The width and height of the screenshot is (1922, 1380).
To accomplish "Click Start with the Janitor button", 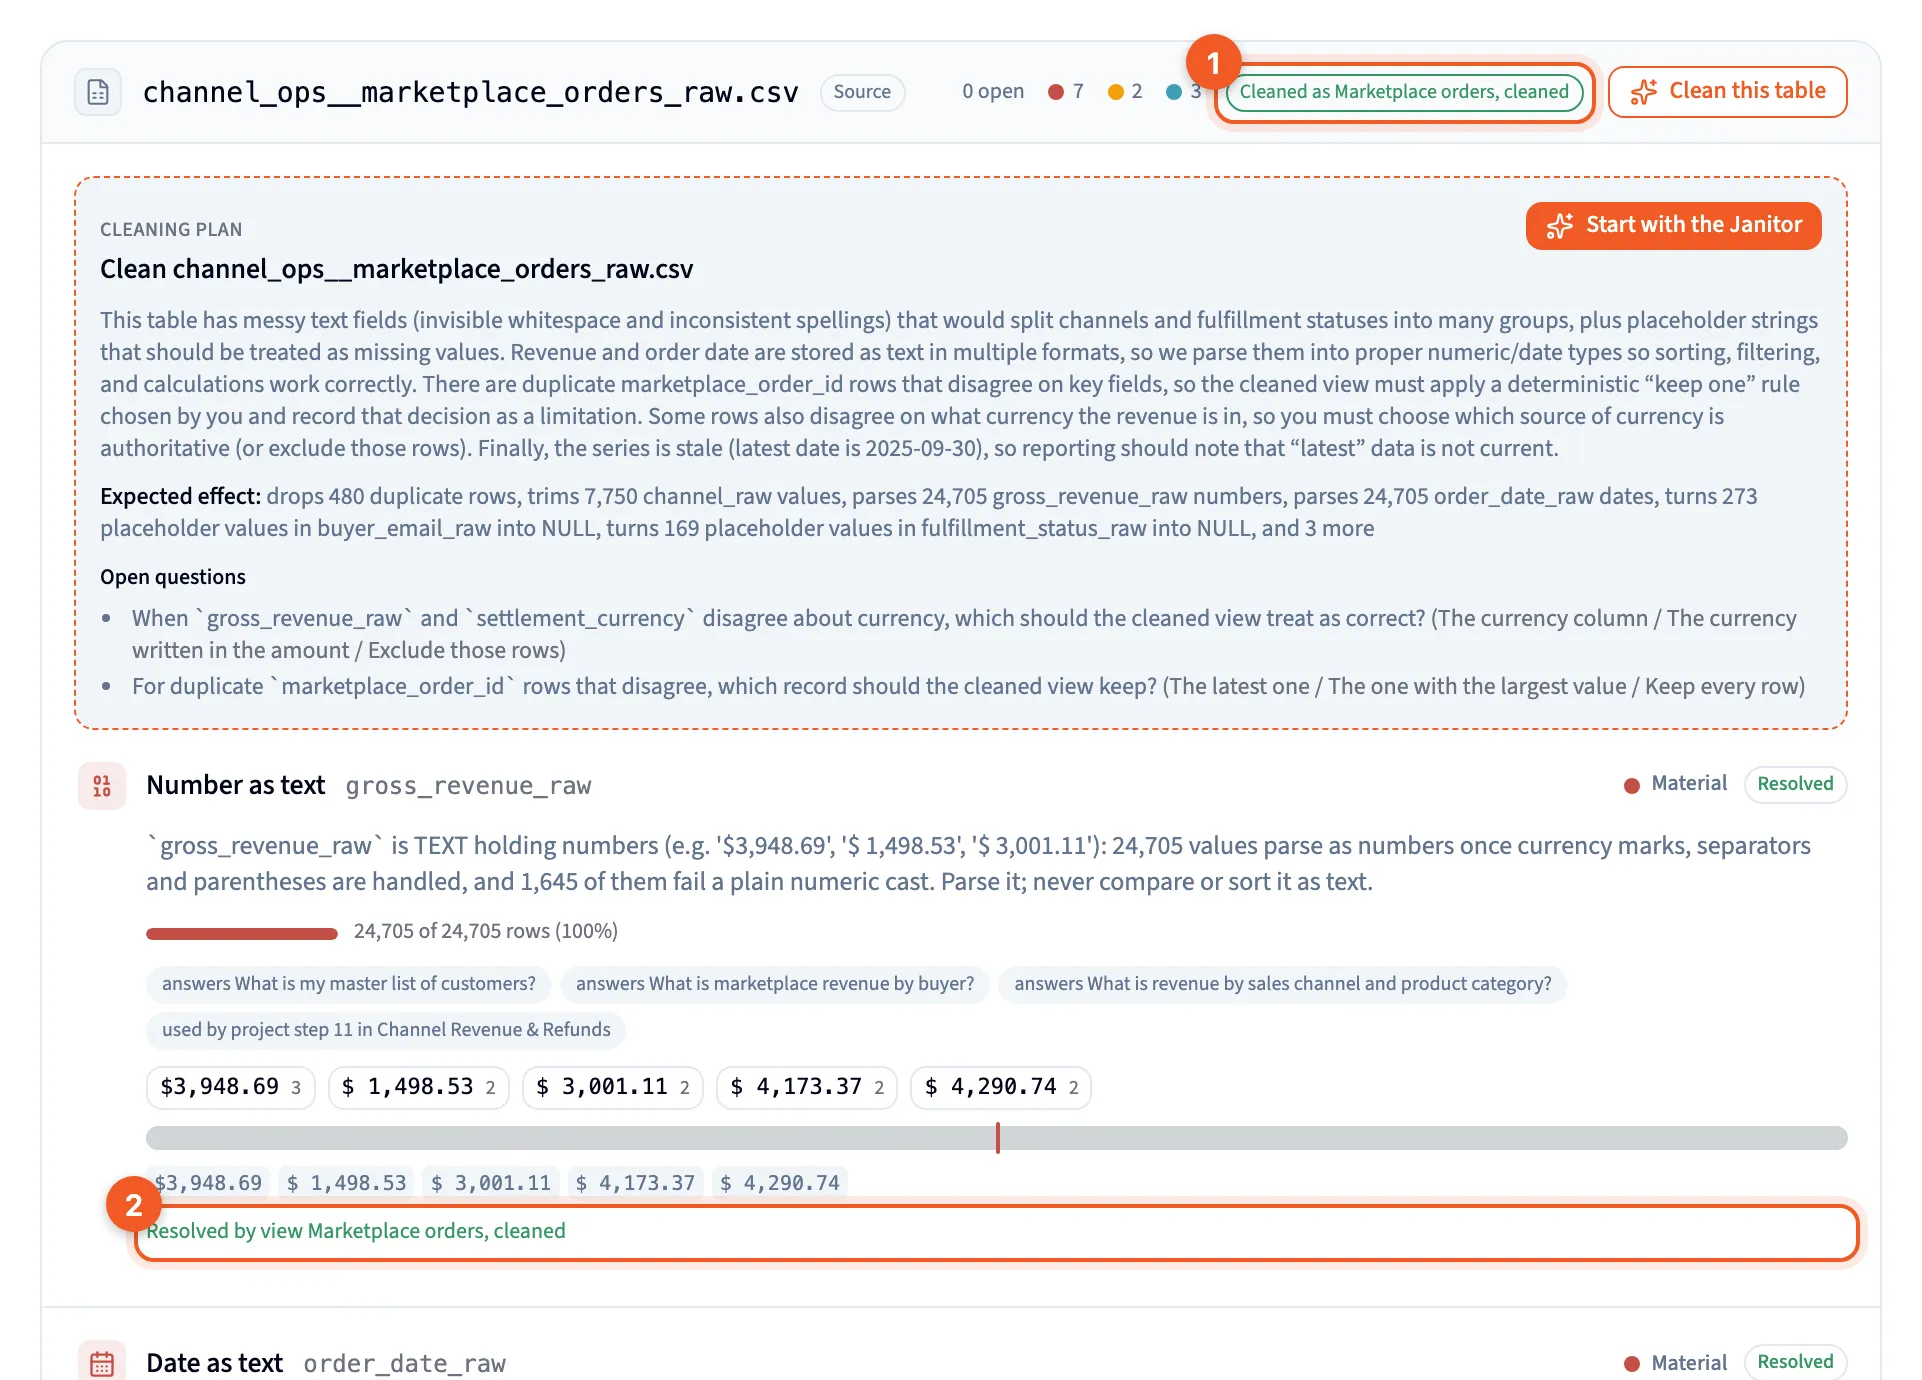I will [1673, 225].
